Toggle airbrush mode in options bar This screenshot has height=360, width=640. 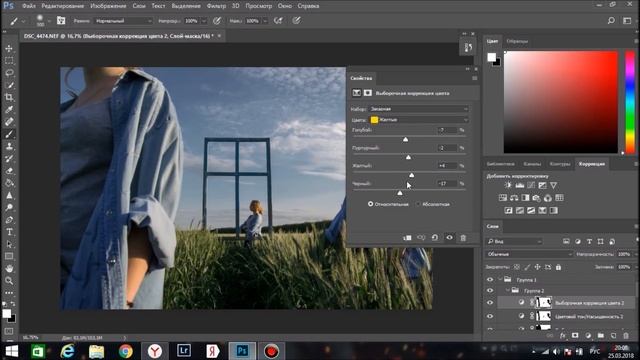(278, 20)
